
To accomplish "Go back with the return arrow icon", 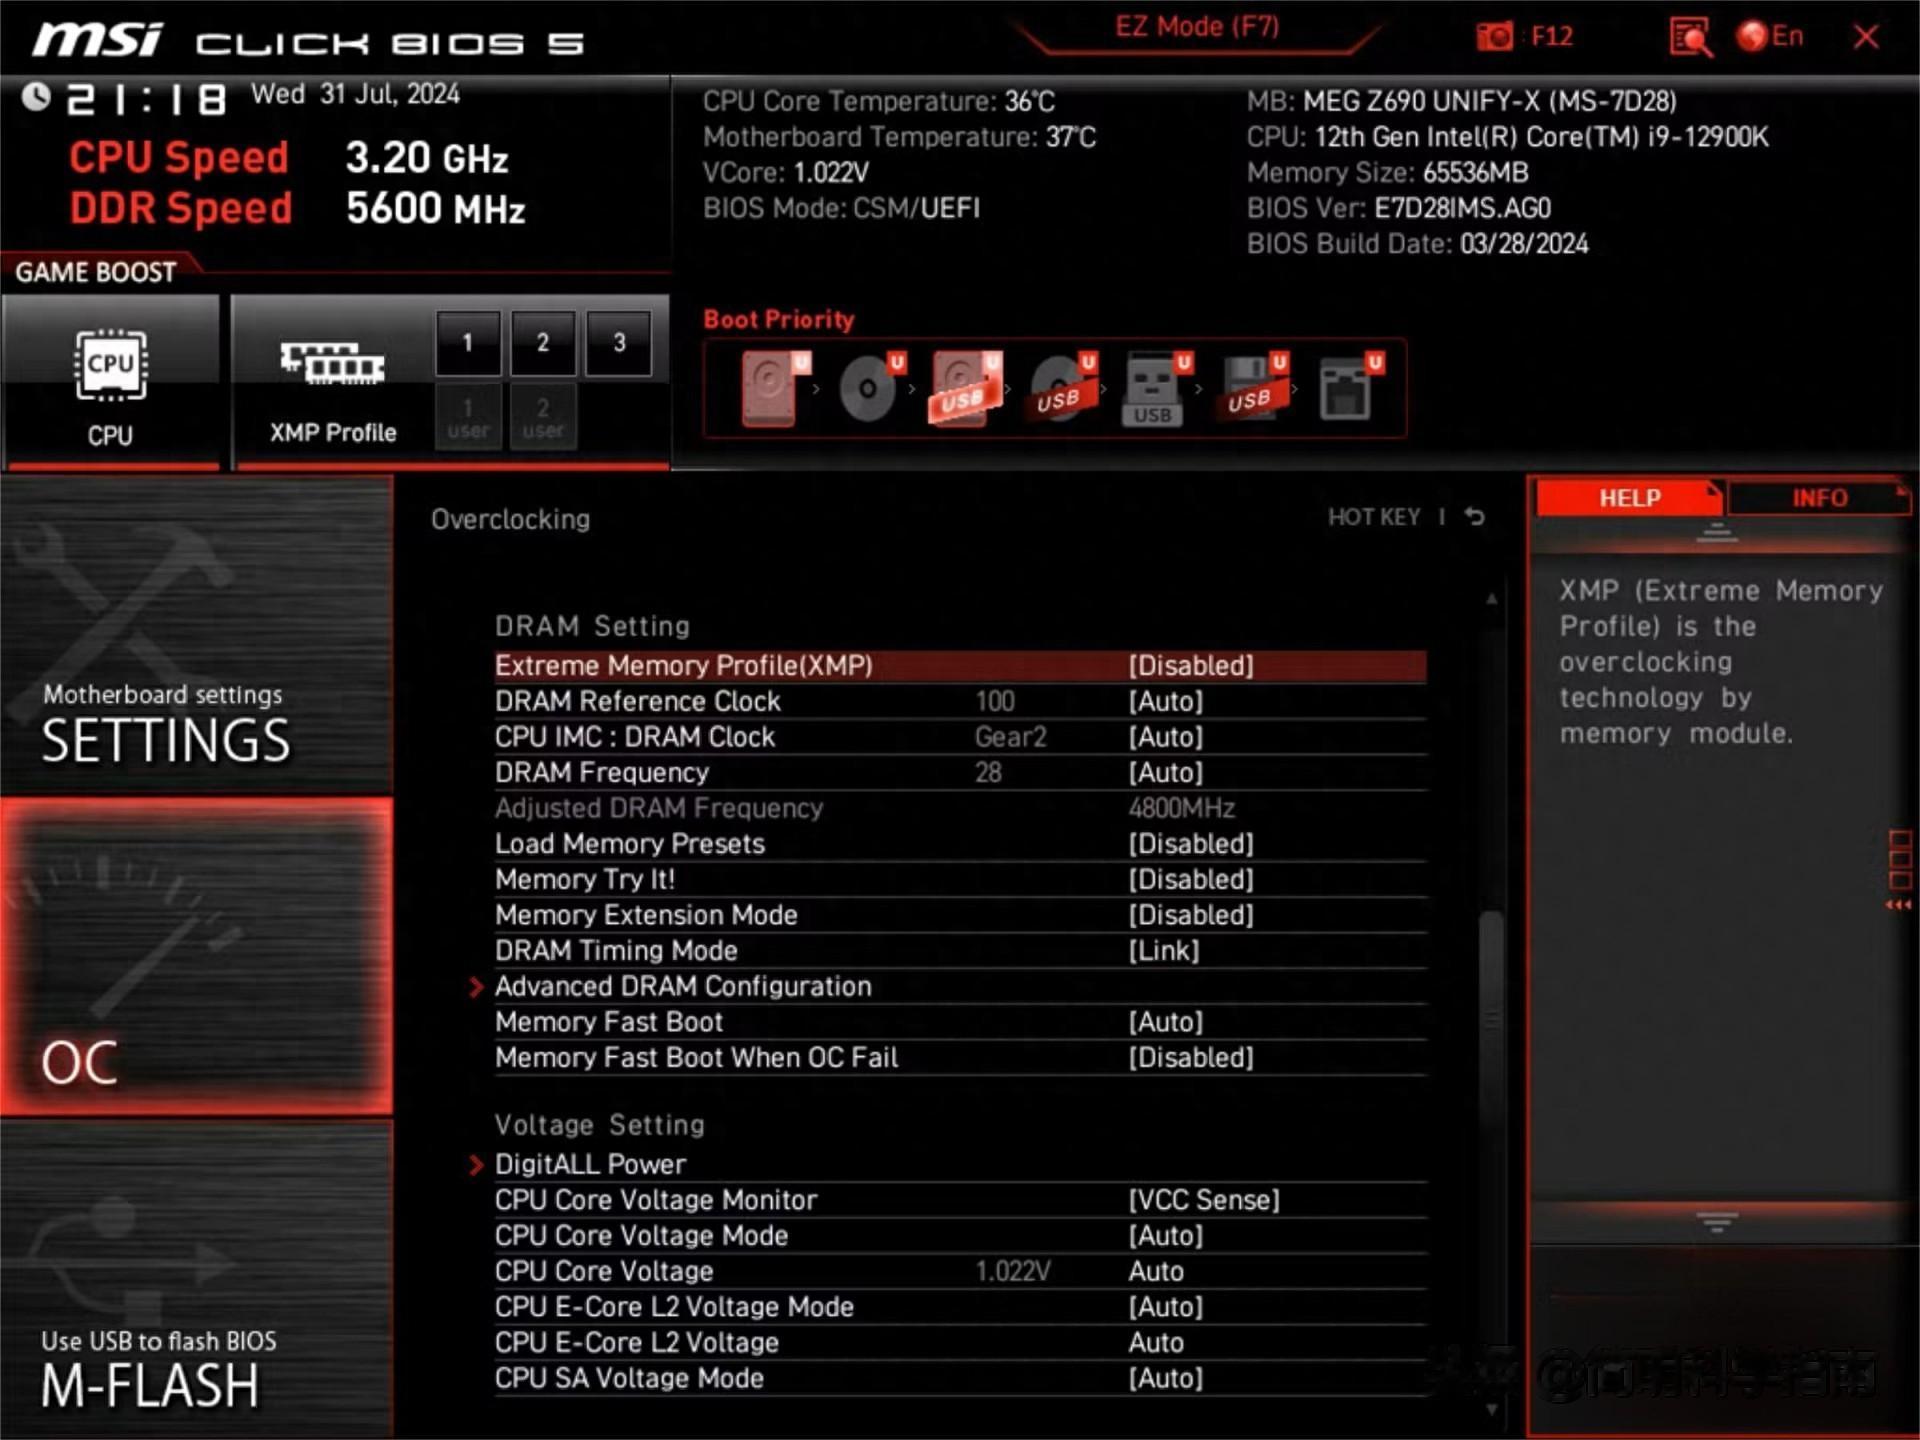I will [x=1475, y=517].
